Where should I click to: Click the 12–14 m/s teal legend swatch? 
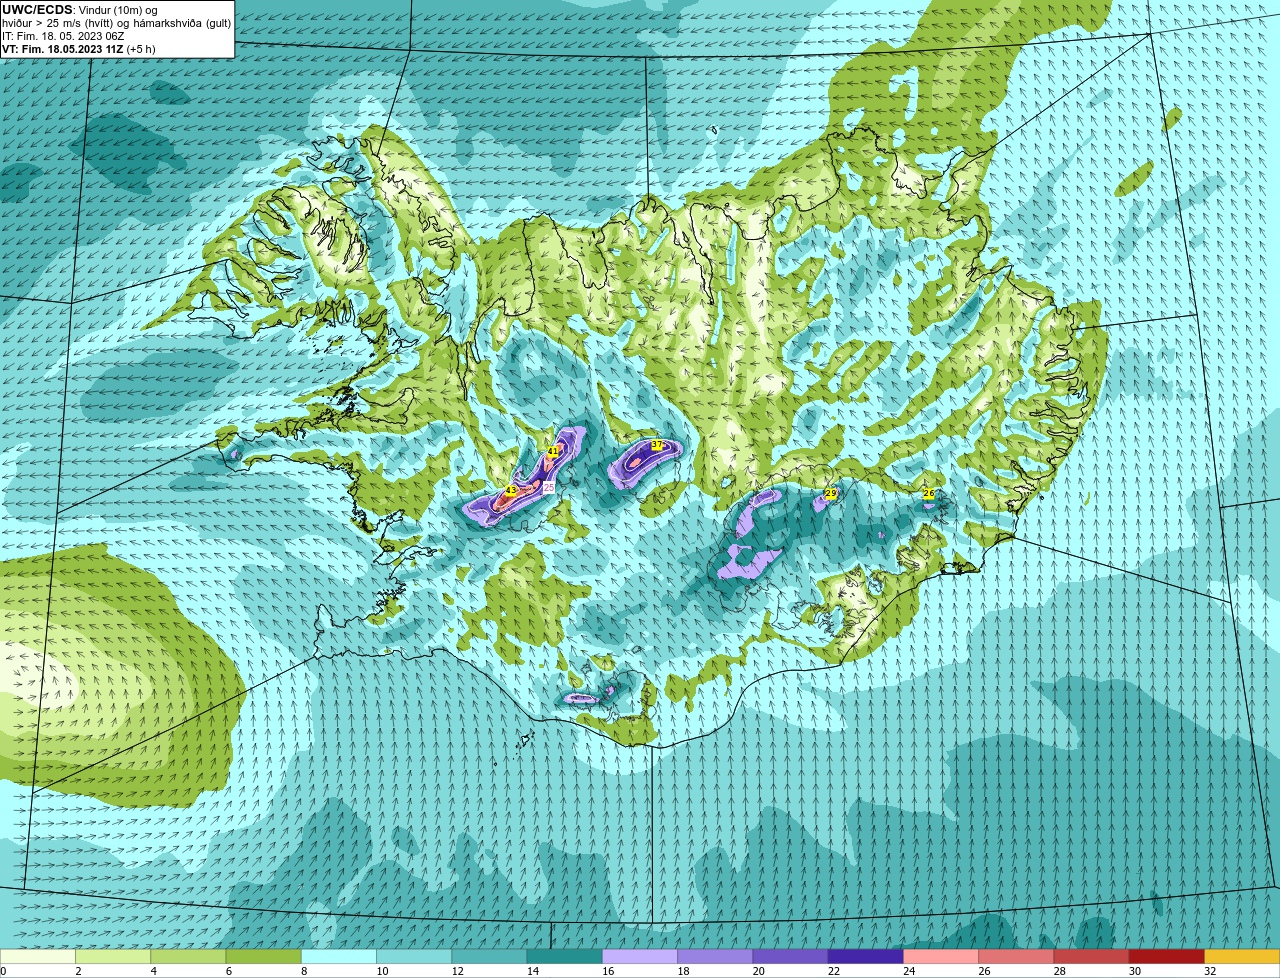(x=489, y=956)
